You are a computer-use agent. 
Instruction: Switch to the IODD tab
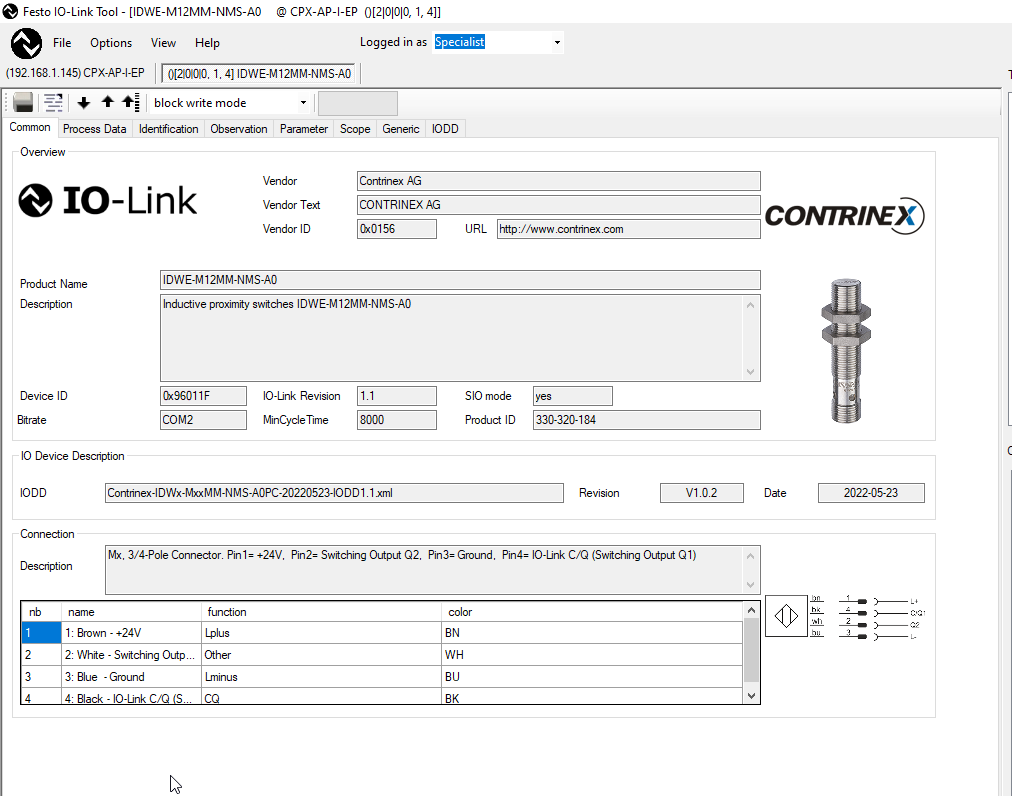445,128
